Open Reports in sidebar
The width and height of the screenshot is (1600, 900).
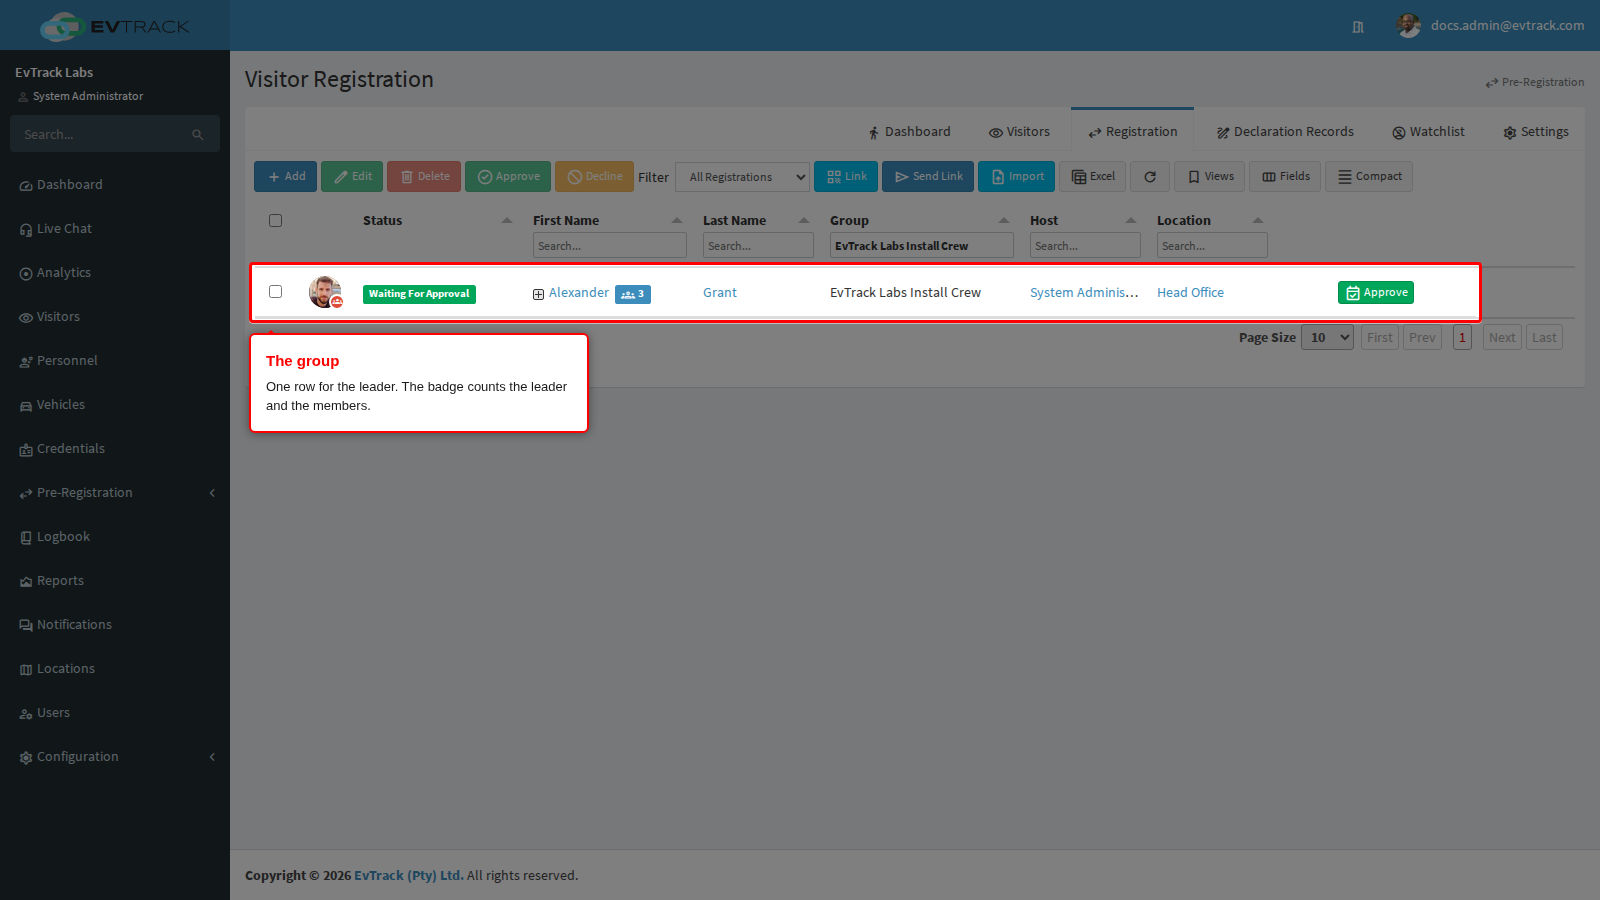point(60,581)
